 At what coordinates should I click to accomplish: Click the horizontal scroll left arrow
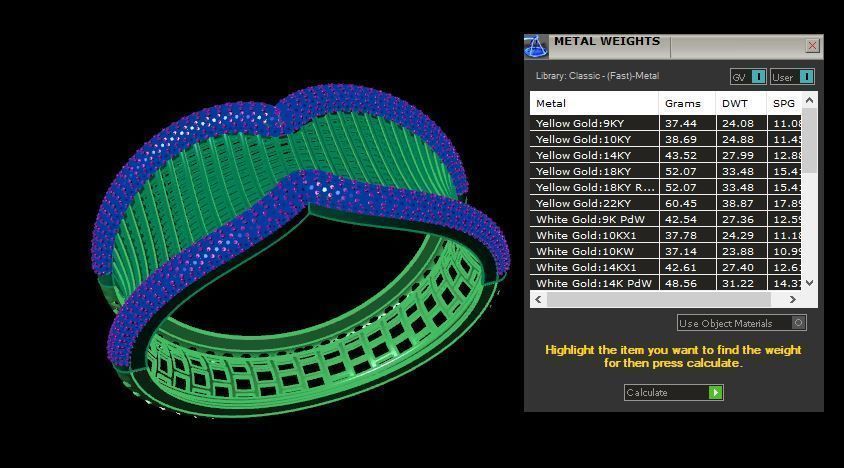pyautogui.click(x=538, y=299)
